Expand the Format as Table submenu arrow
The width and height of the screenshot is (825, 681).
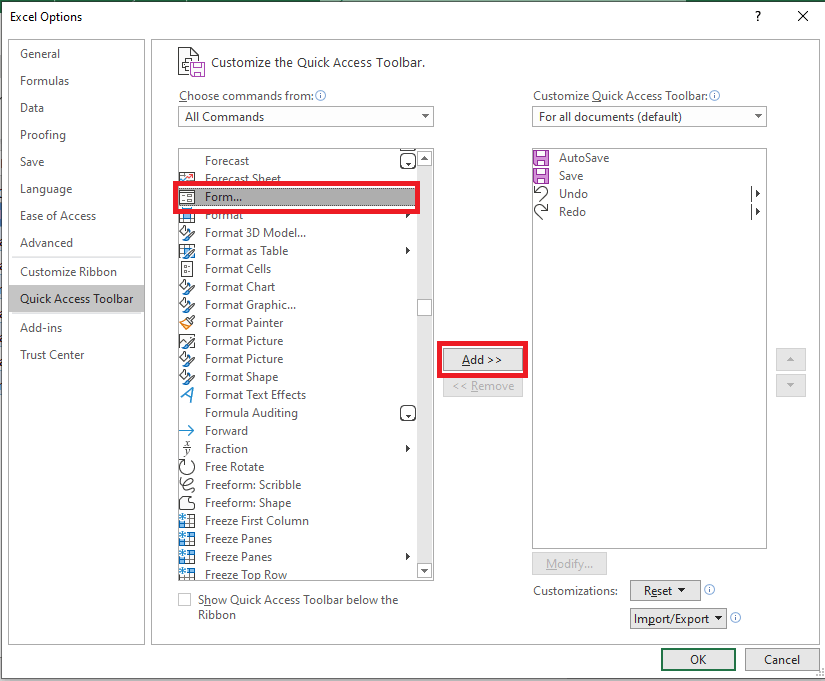click(408, 251)
